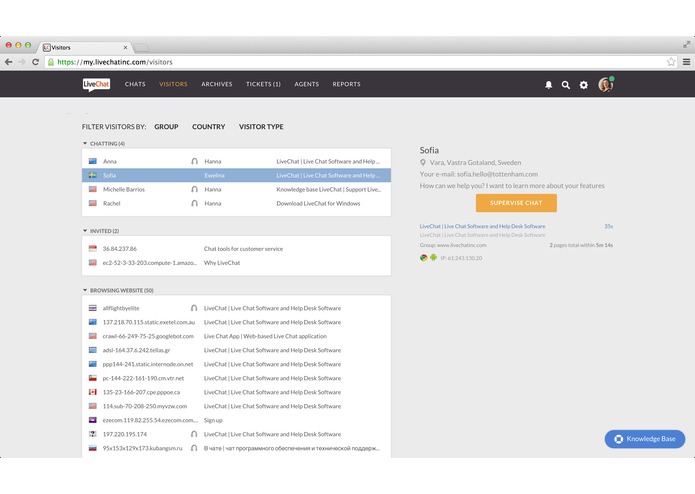
Task: Select visitor allflightbyelite
Action: pyautogui.click(x=236, y=308)
